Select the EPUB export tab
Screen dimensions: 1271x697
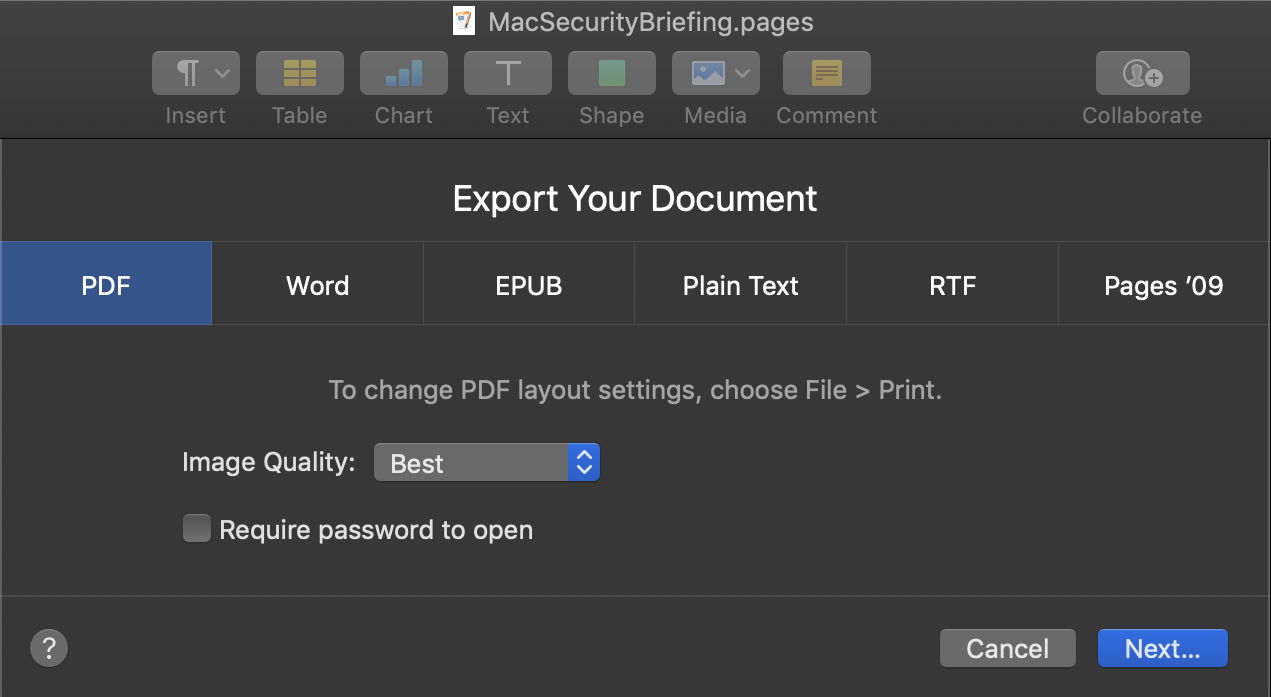tap(529, 285)
